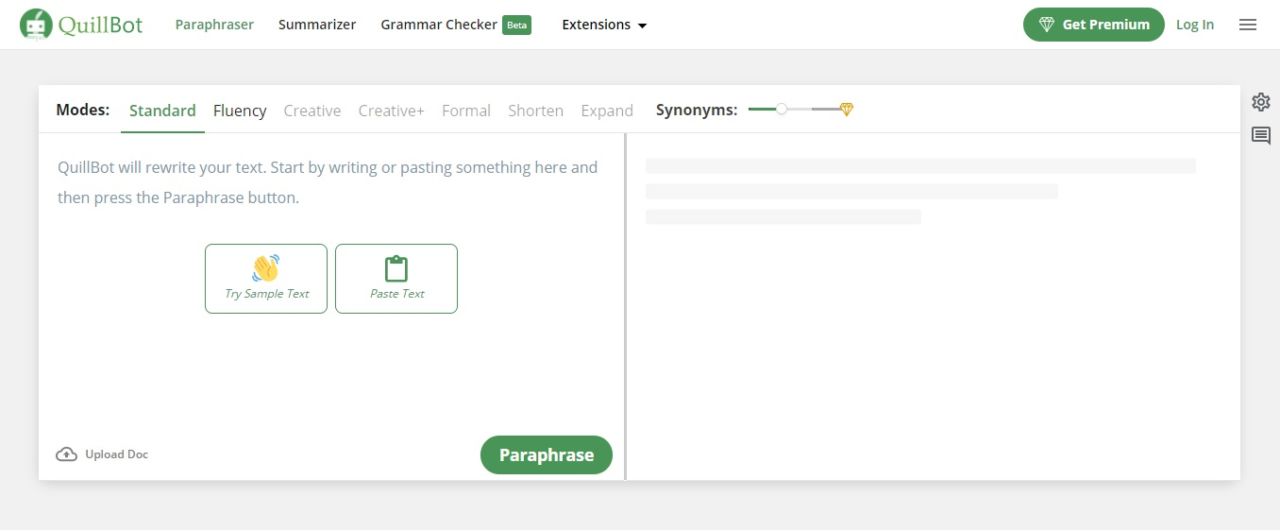Screen dimensions: 1280x531
Task: Click the Get Premium button
Action: click(1094, 25)
